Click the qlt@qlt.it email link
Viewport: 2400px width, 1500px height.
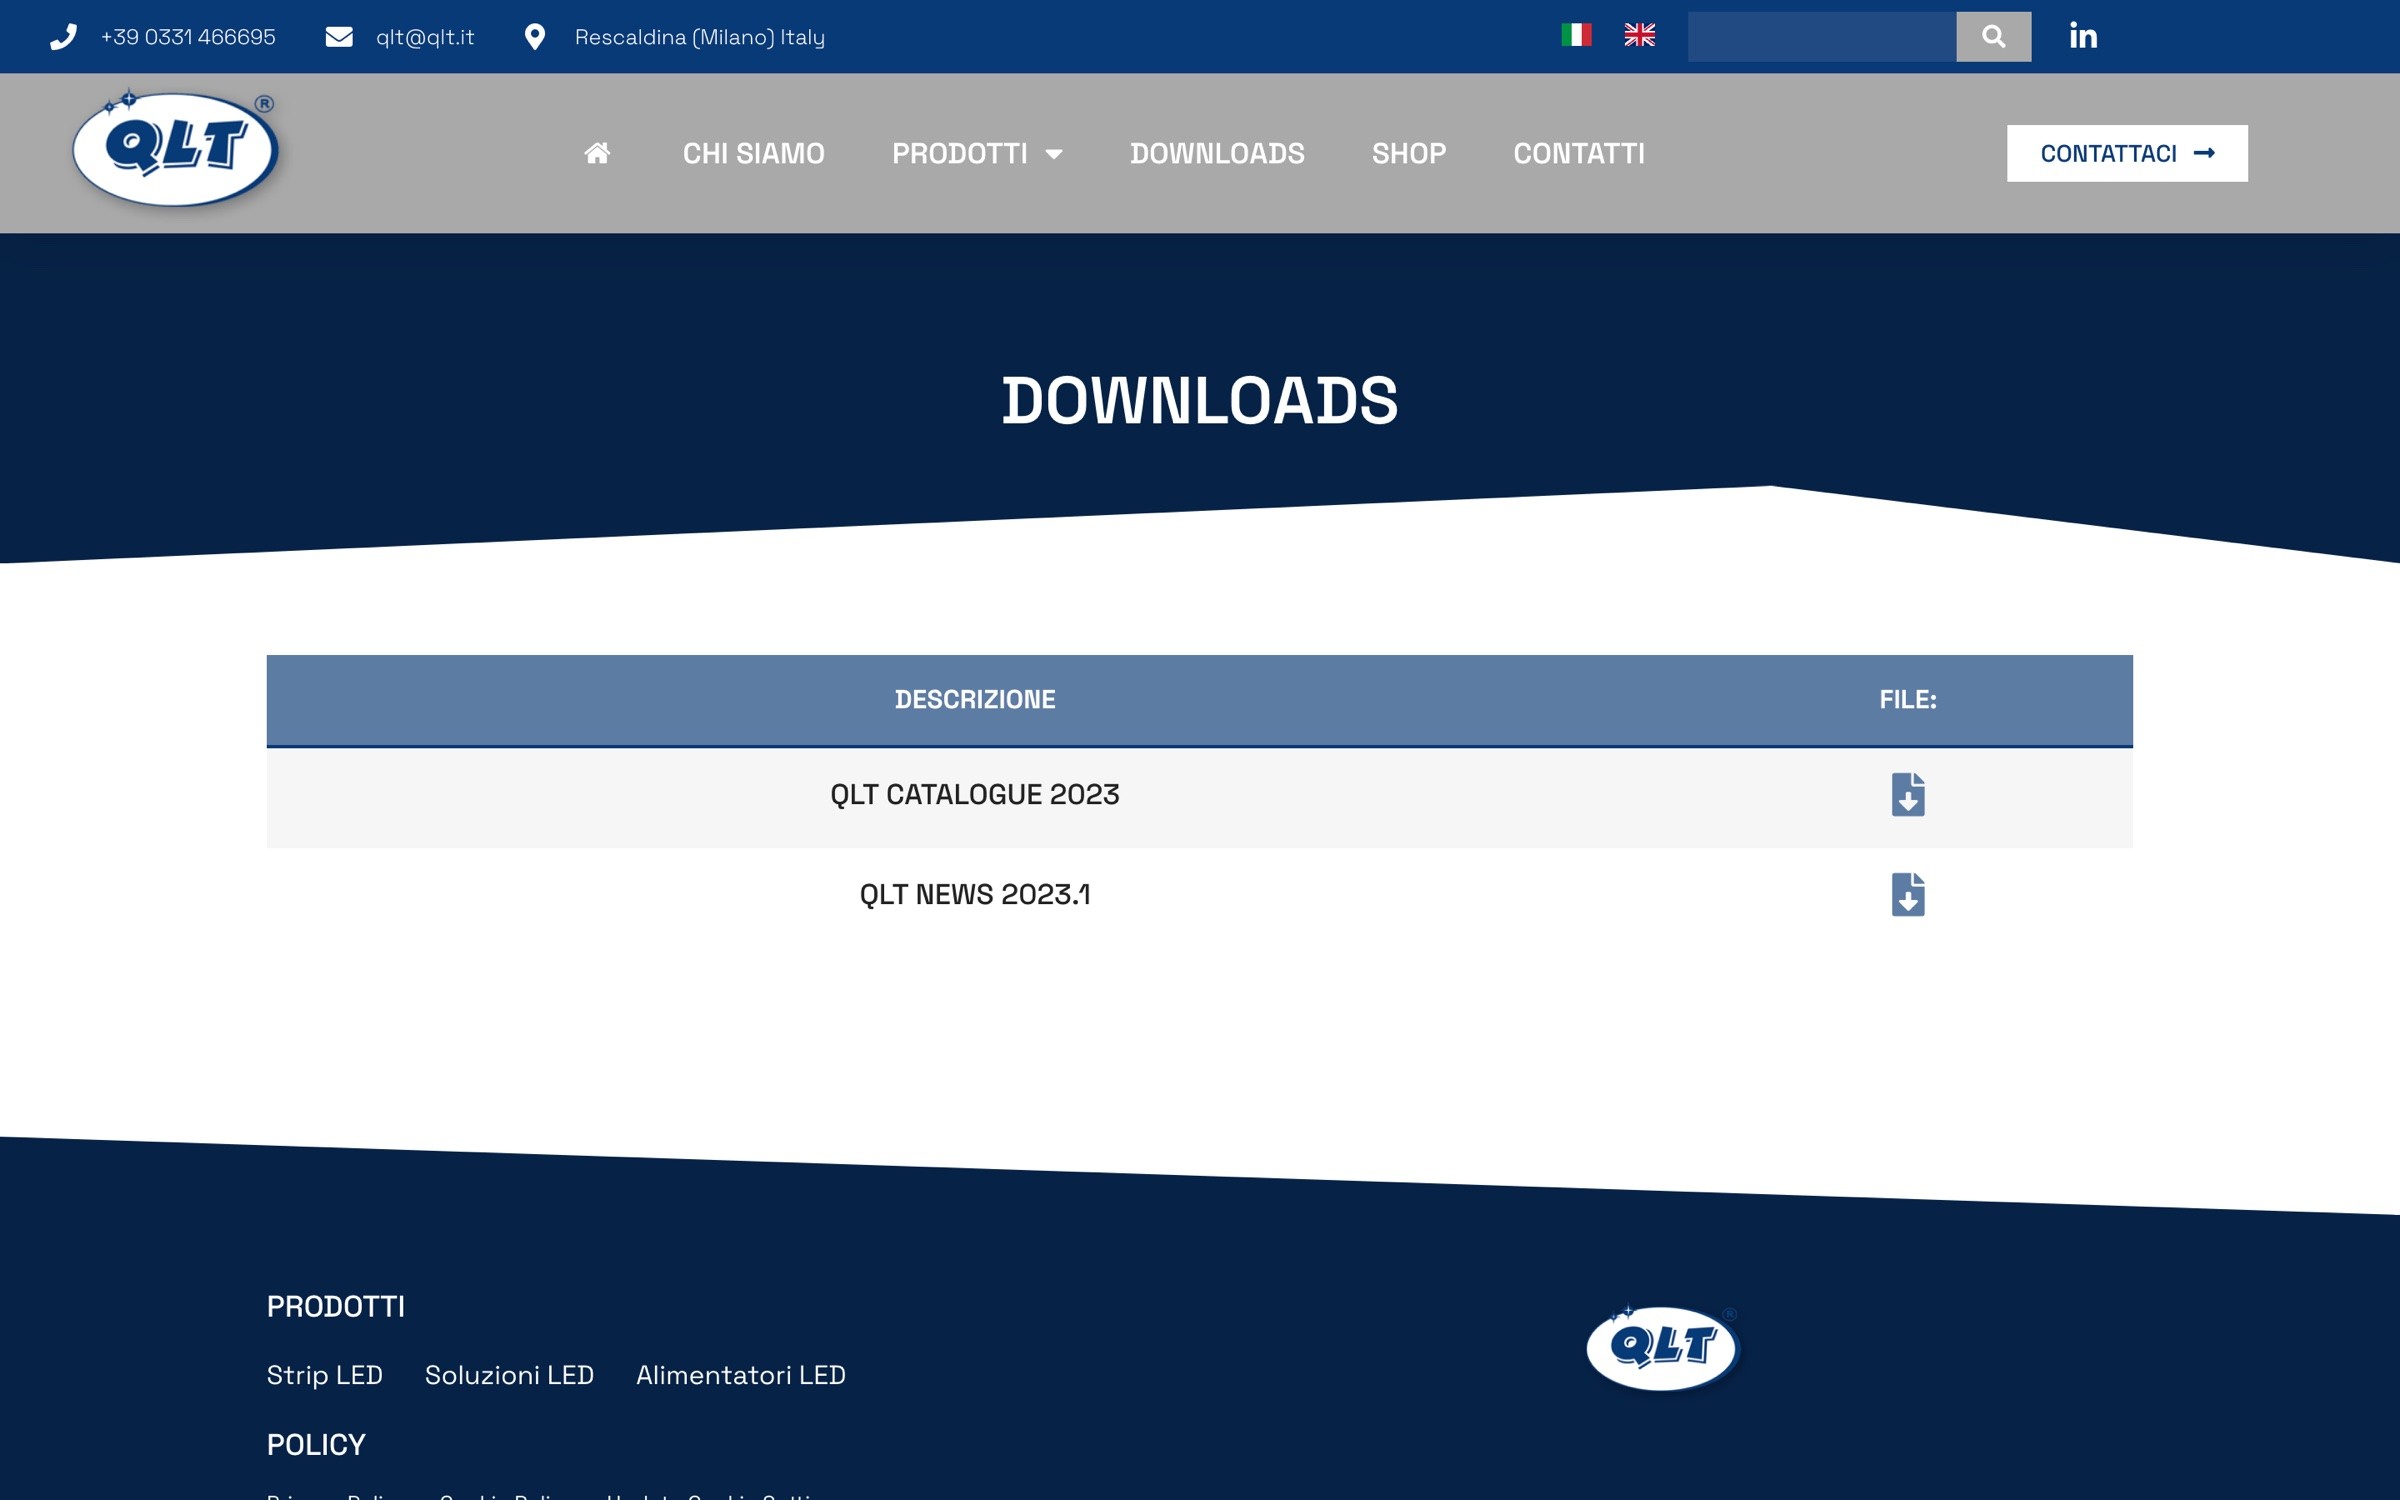pos(425,37)
